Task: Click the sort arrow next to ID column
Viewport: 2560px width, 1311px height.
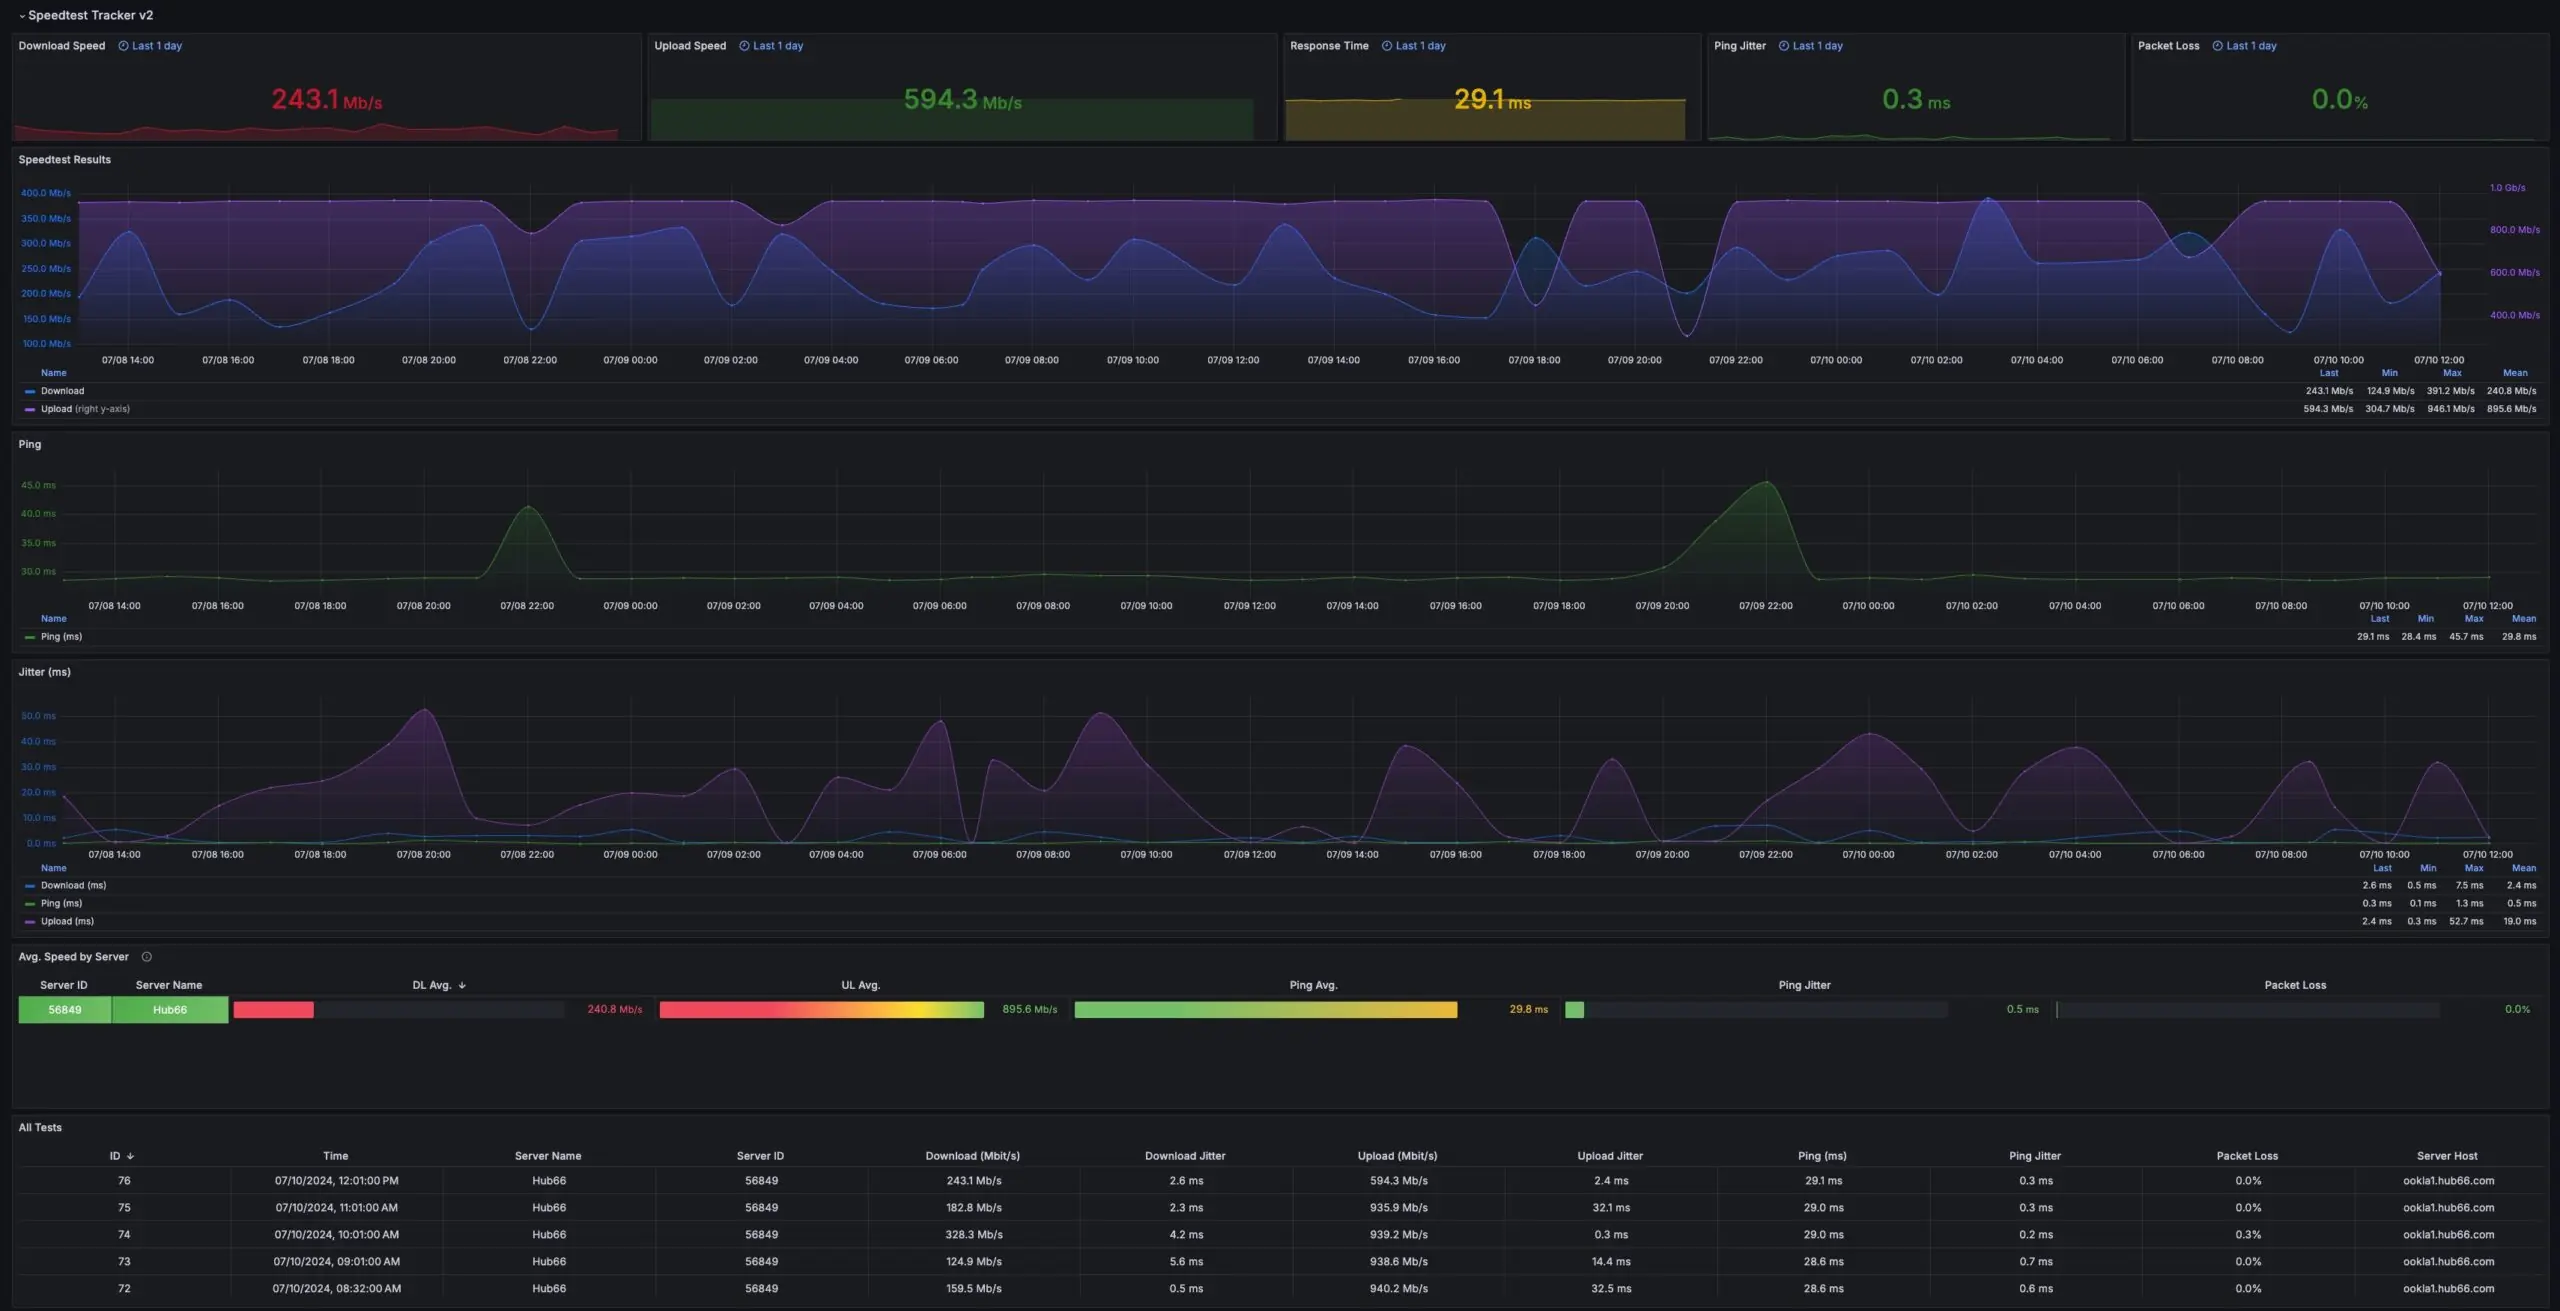Action: (x=131, y=1155)
